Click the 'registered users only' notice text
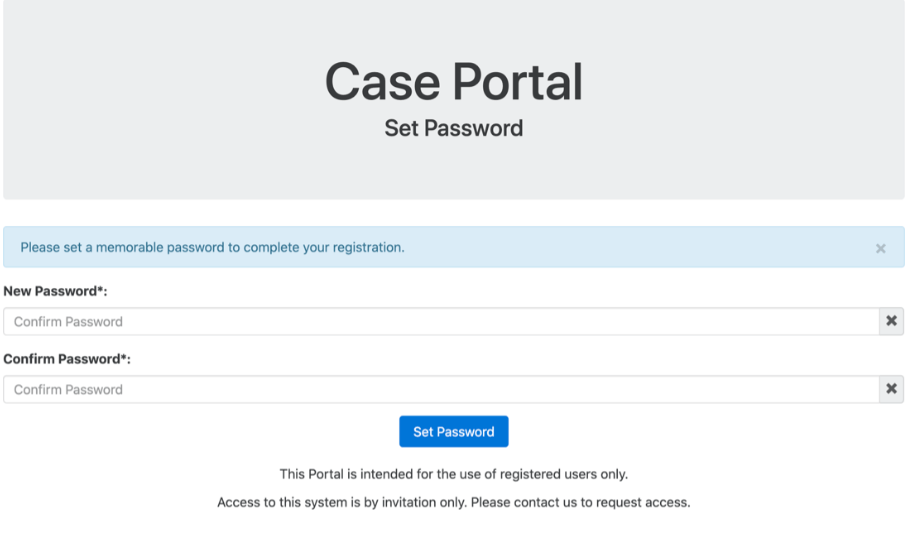Viewport: 906px width, 554px height. tap(454, 474)
